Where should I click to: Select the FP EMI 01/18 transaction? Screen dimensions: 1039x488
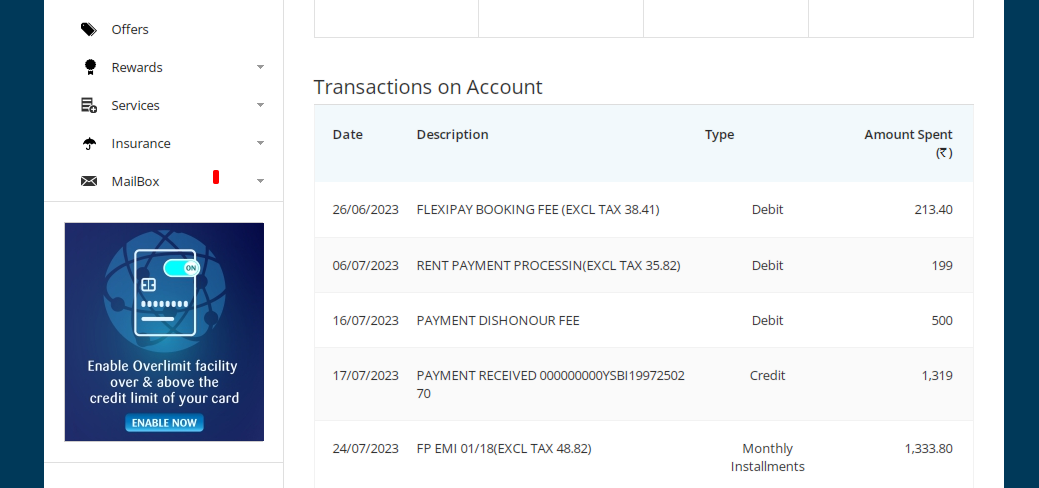[503, 448]
